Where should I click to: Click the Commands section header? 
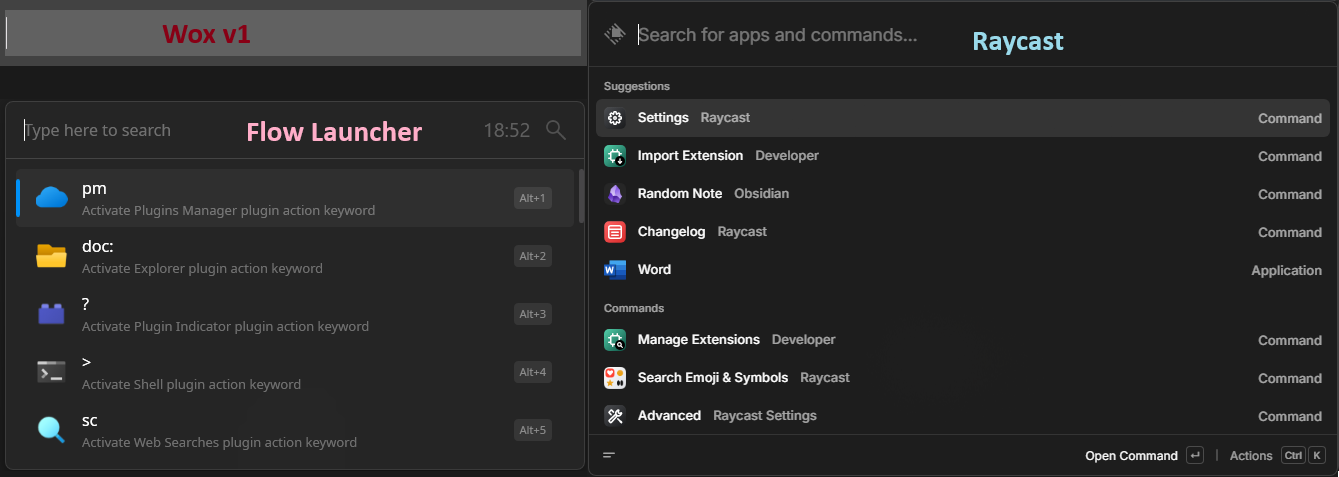[x=634, y=308]
